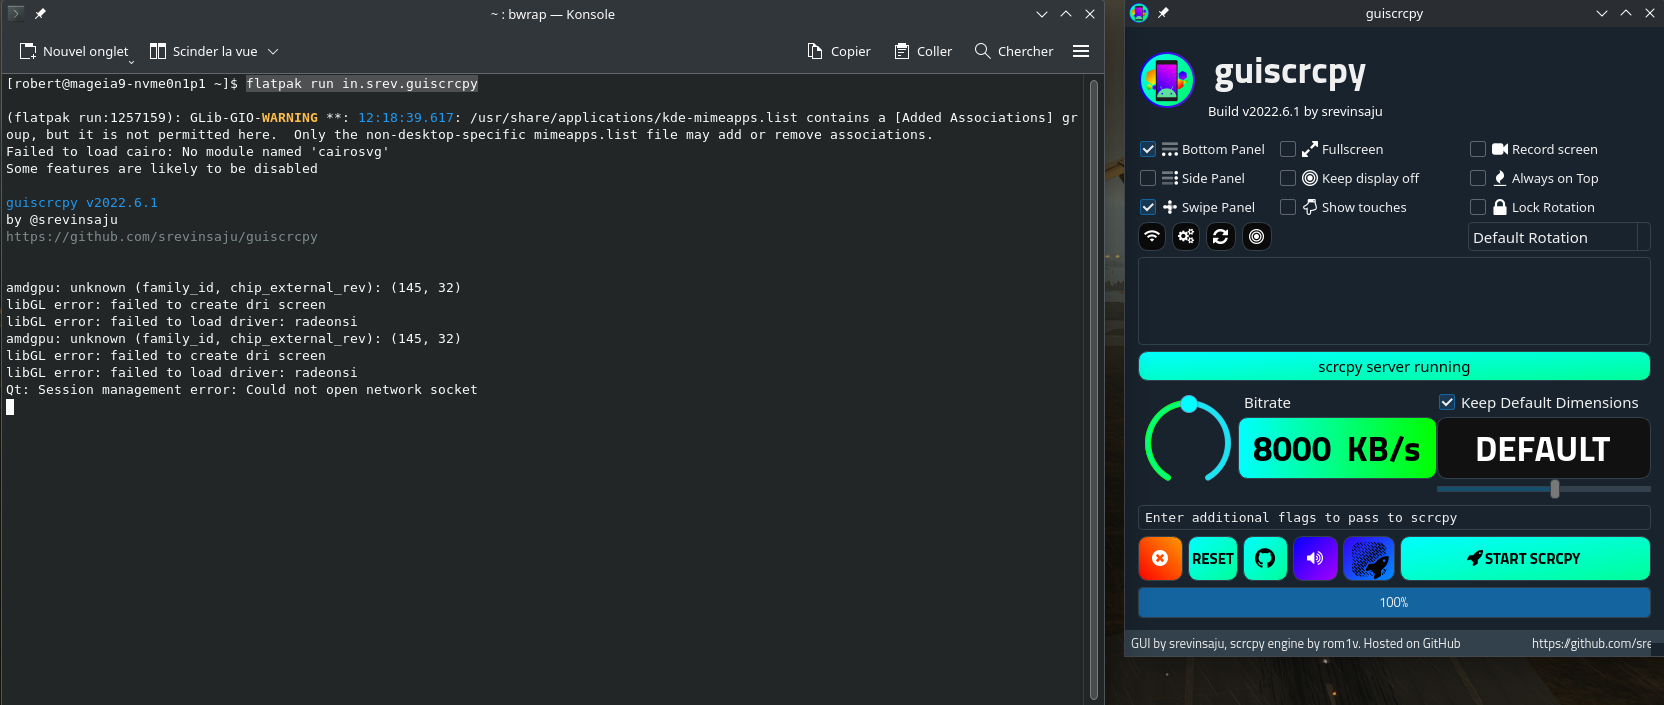
Task: Click the blue rocket icon button
Action: (x=1369, y=559)
